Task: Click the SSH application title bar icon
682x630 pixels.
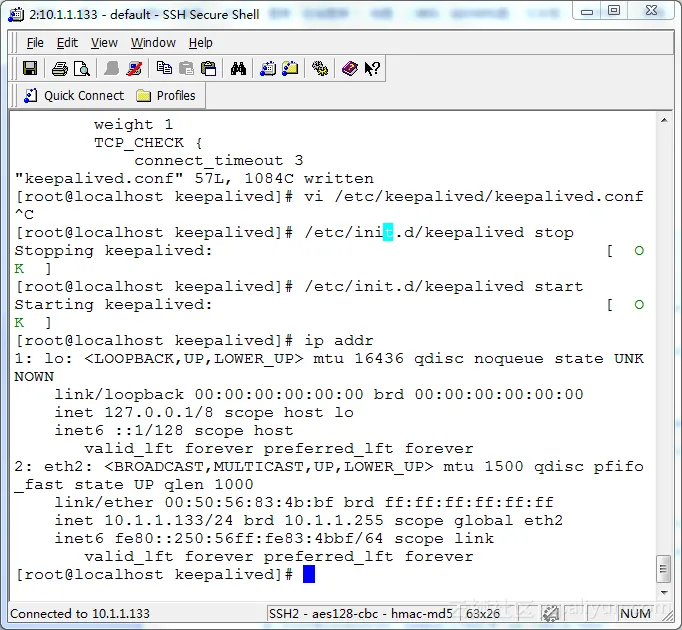Action: point(16,14)
